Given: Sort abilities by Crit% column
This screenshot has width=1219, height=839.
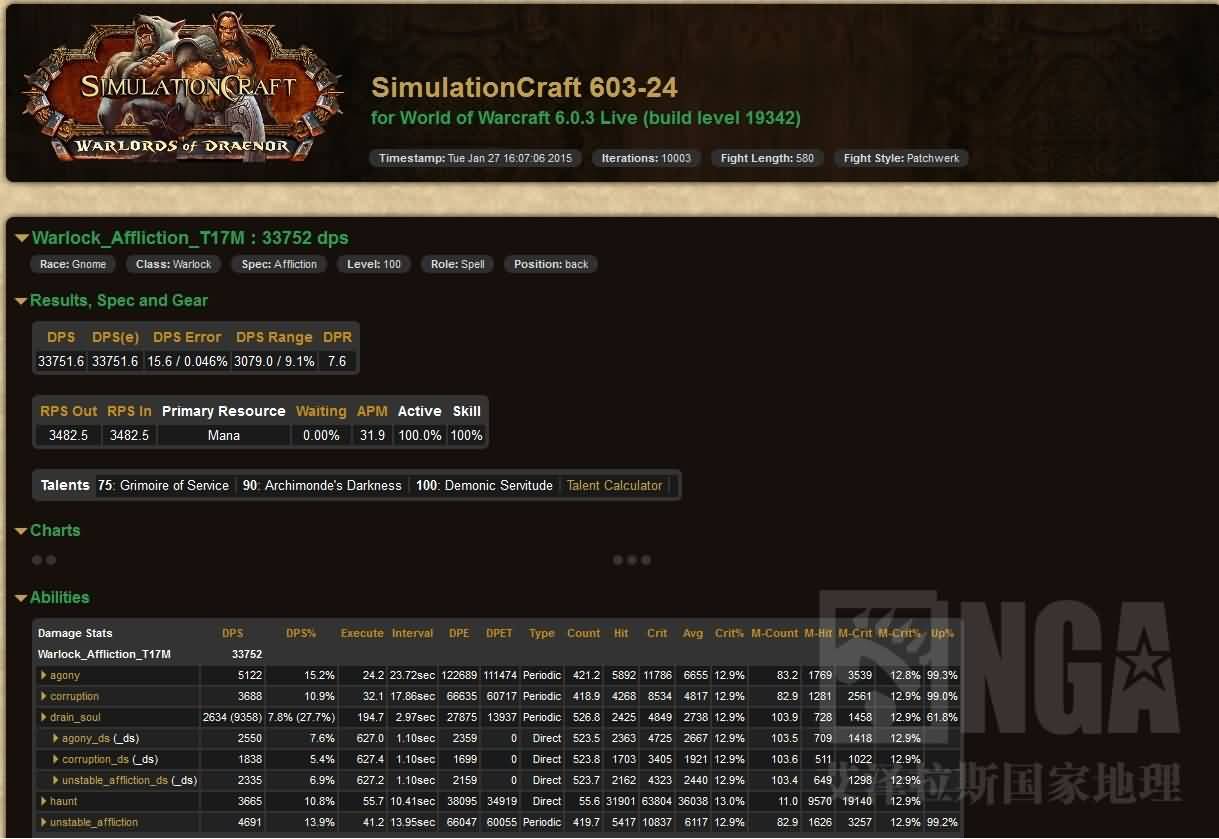Looking at the screenshot, I should pyautogui.click(x=730, y=634).
